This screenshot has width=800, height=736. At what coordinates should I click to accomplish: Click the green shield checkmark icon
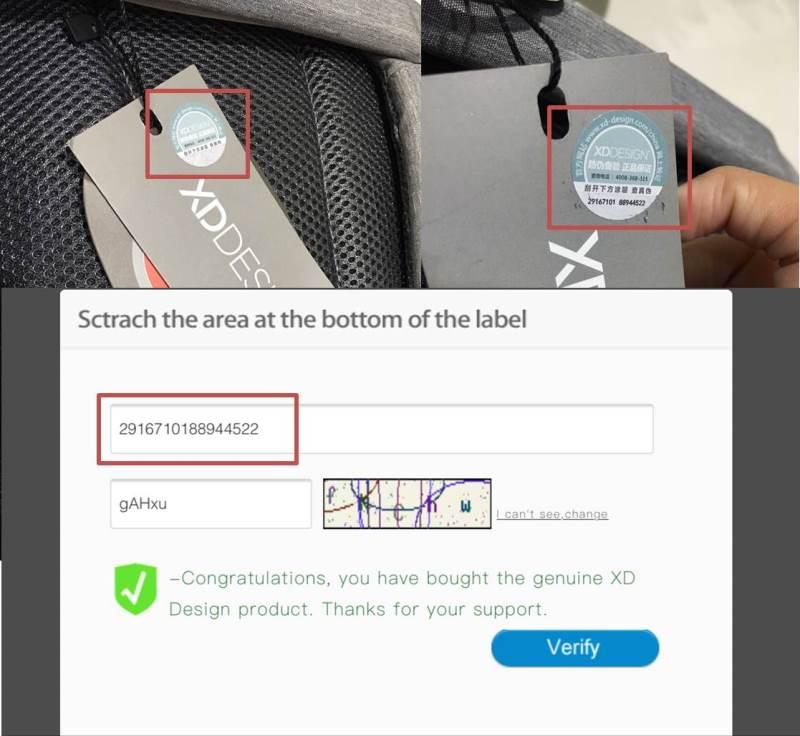coord(135,589)
